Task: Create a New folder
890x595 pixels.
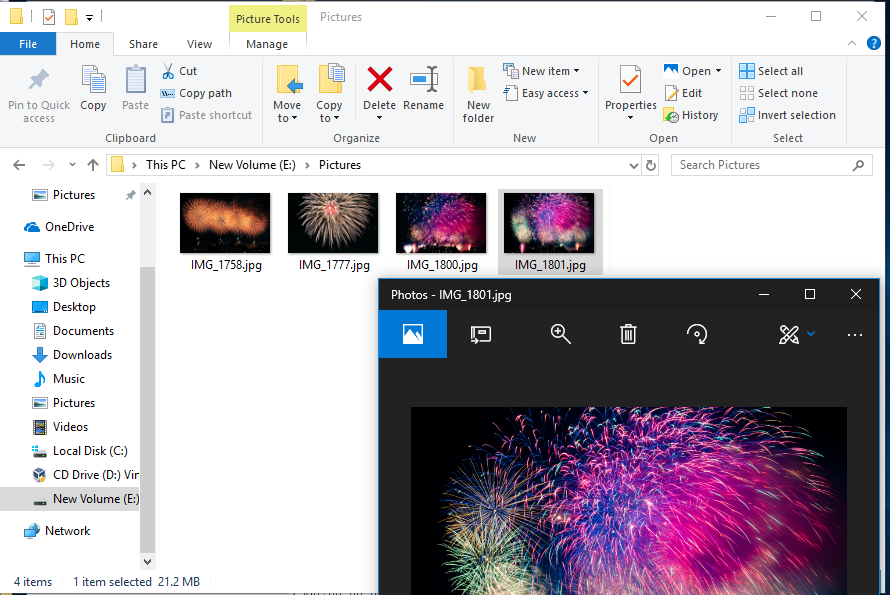Action: click(478, 94)
